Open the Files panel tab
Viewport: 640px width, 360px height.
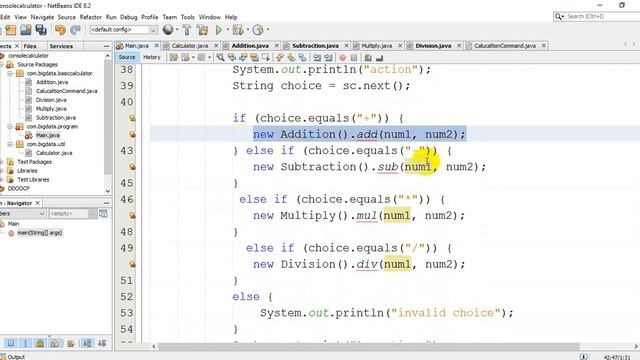(30, 46)
